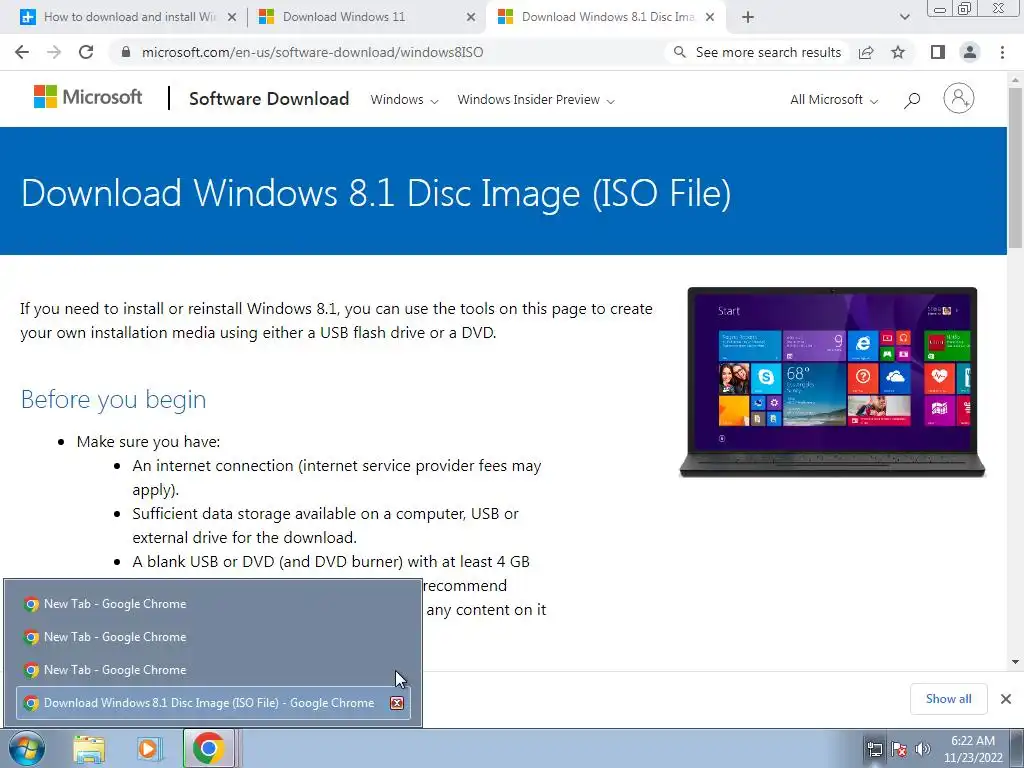The width and height of the screenshot is (1024, 768).
Task: Expand the Windows menu in the site header
Action: click(x=404, y=100)
